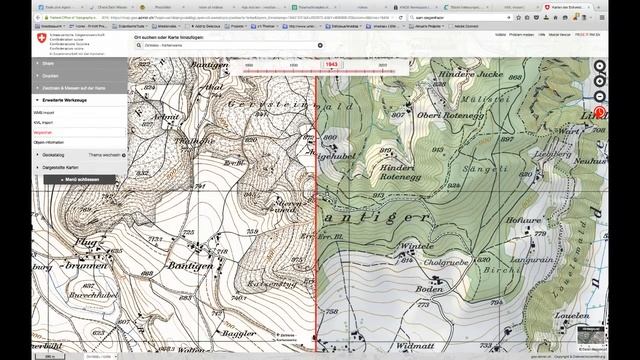Reload the page with the refresh icon
The width and height of the screenshot is (640, 360).
[x=400, y=18]
